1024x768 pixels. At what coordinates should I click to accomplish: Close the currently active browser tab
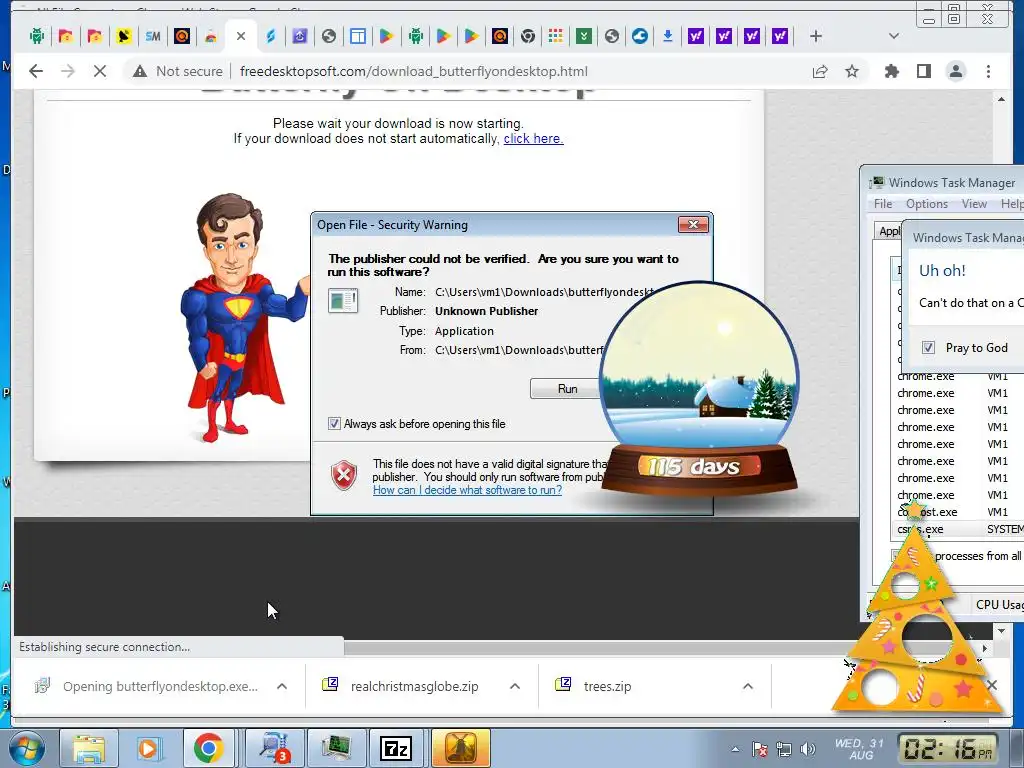(x=241, y=36)
